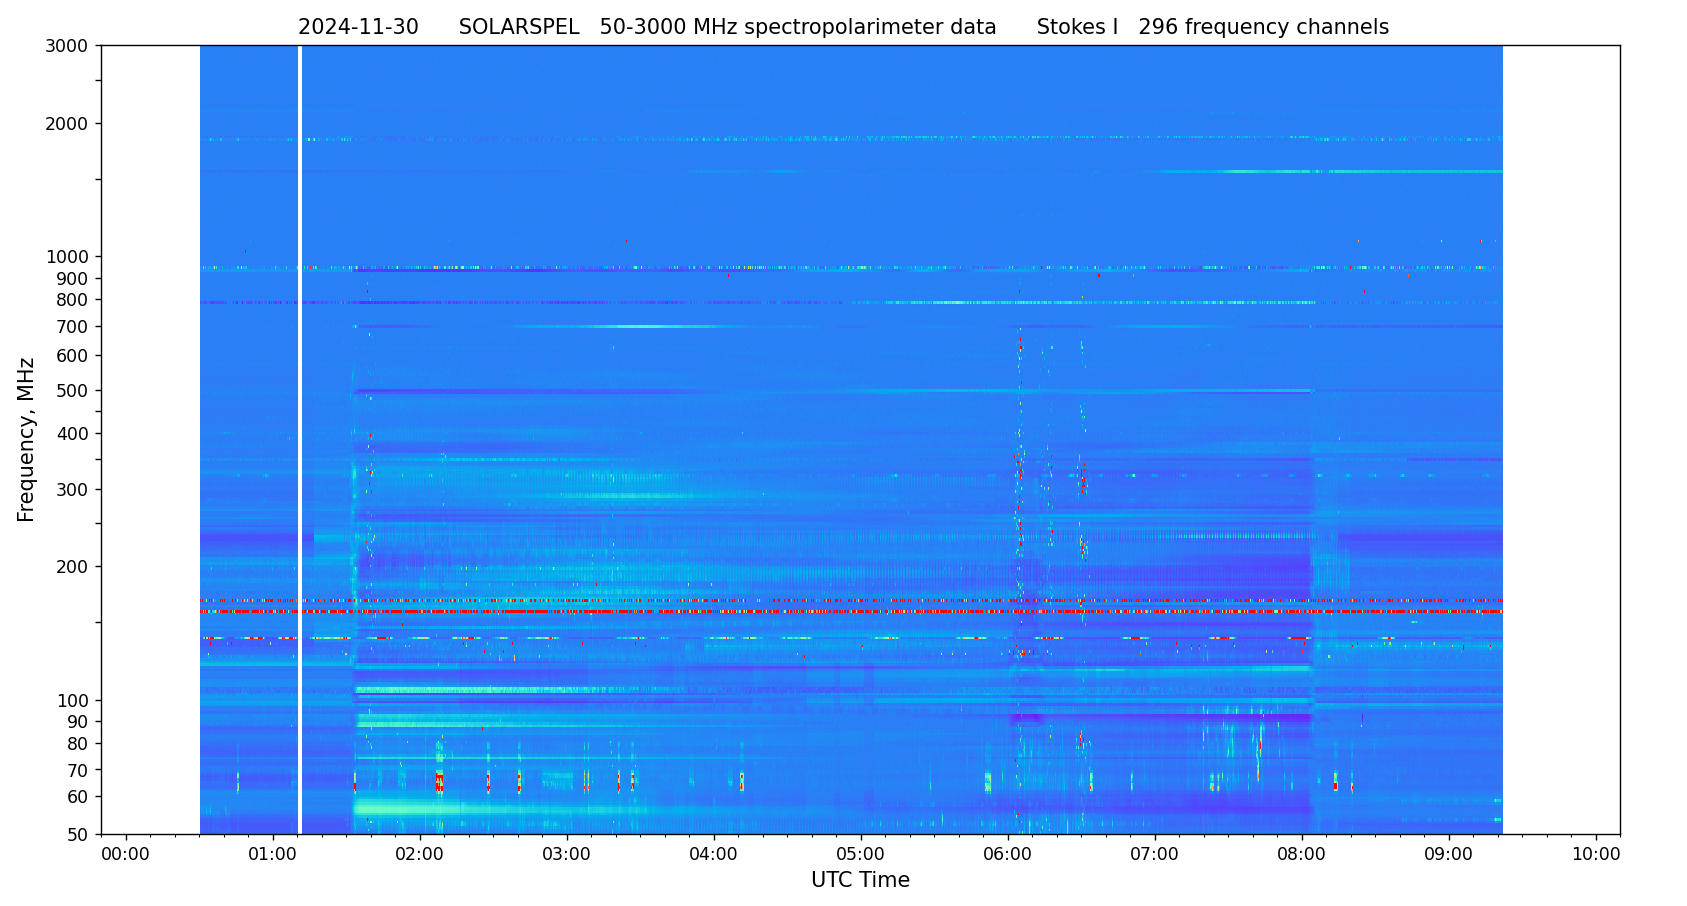Viewport: 1687px width, 906px height.
Task: Click the 00:00 time tick label
Action: [x=125, y=855]
